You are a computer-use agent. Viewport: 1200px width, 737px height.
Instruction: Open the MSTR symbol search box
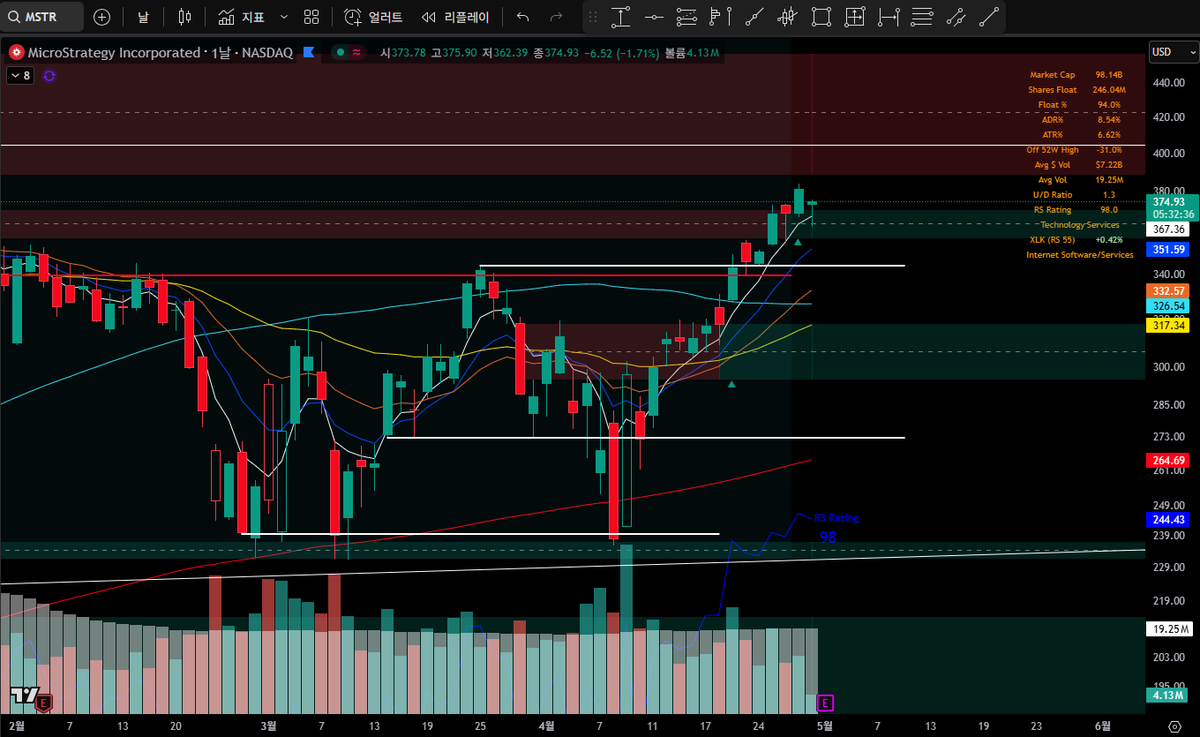point(43,17)
